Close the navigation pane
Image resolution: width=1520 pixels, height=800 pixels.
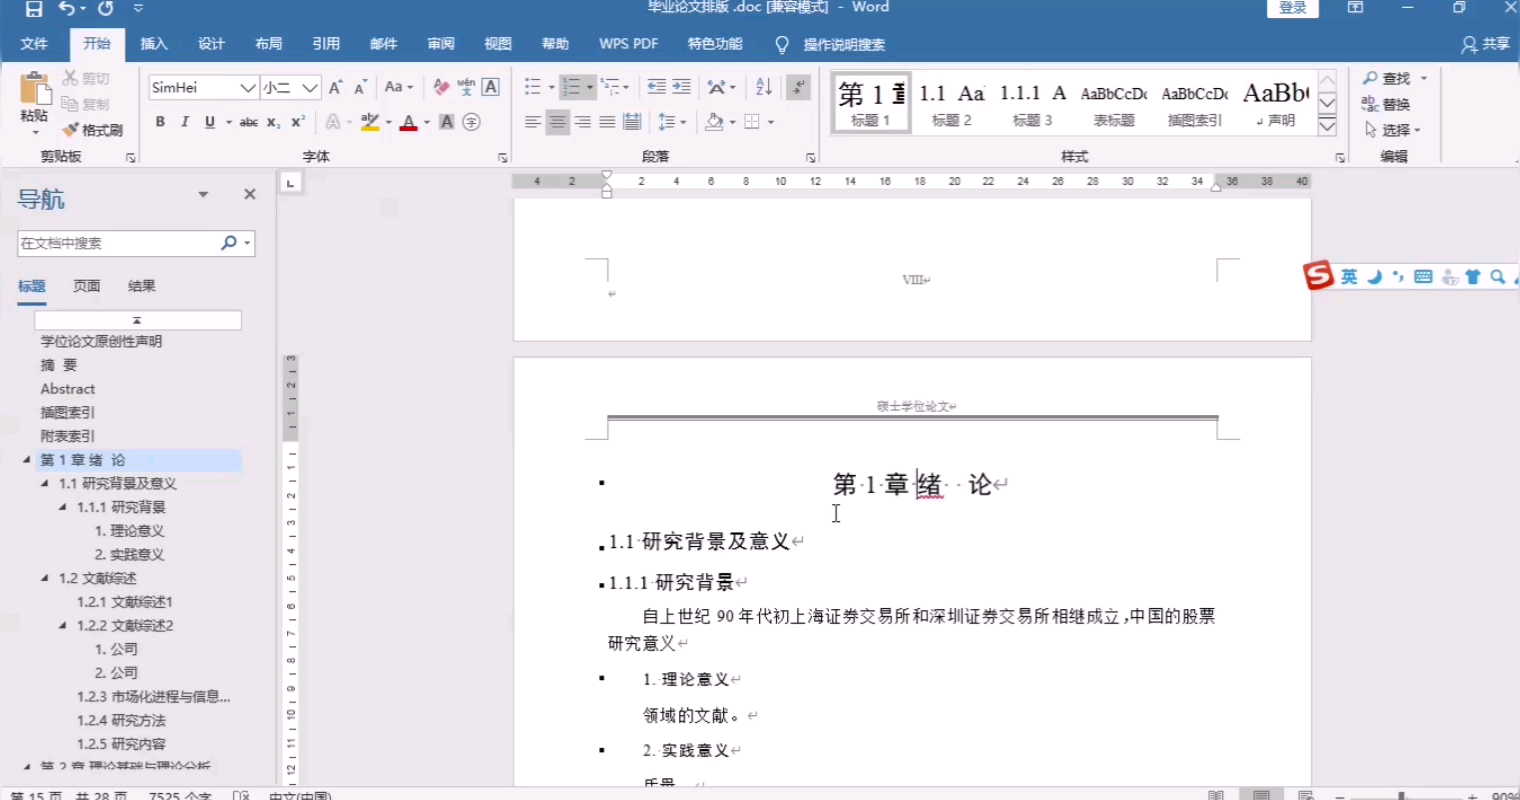[250, 194]
